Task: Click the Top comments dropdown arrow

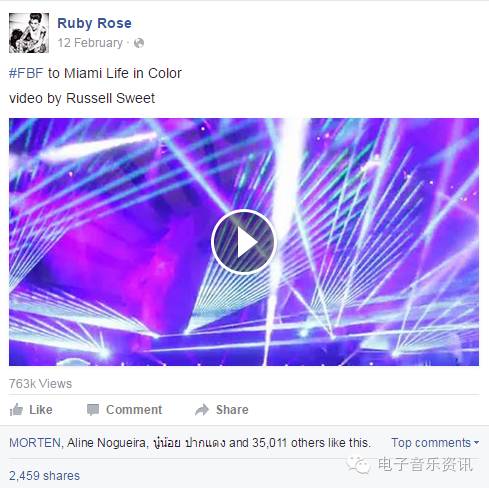Action: tap(476, 443)
